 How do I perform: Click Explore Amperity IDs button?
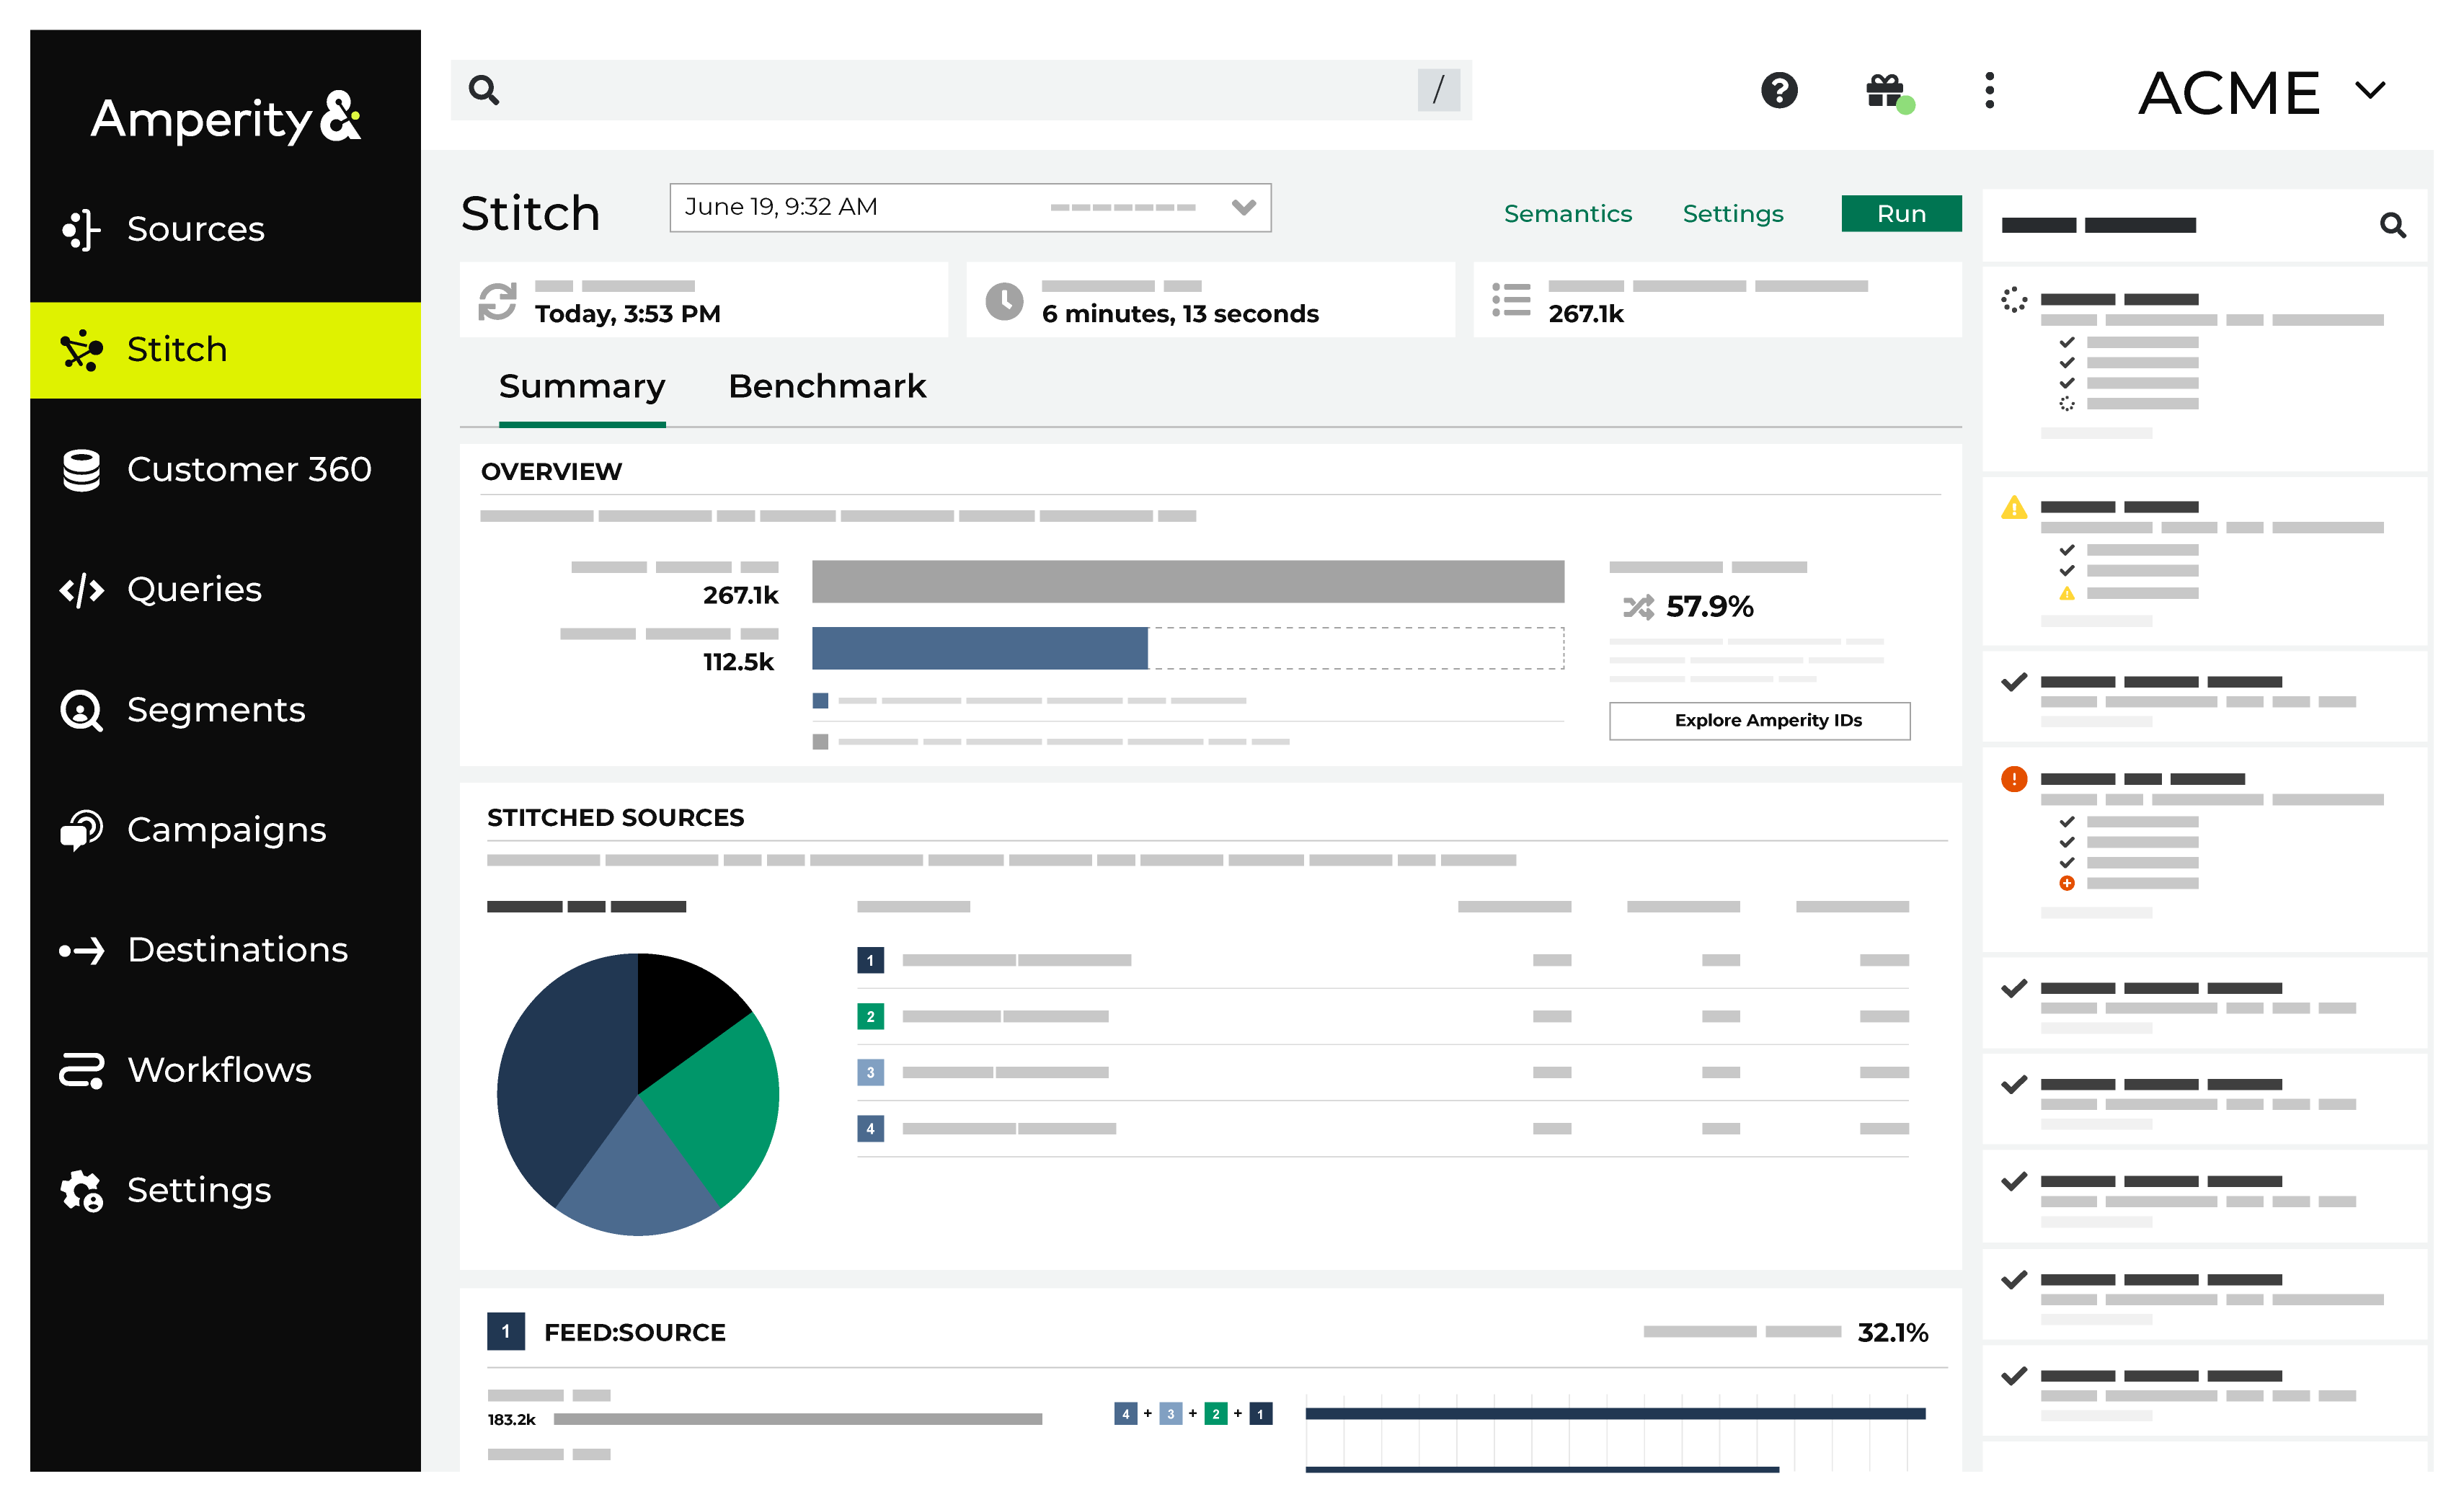1759,720
